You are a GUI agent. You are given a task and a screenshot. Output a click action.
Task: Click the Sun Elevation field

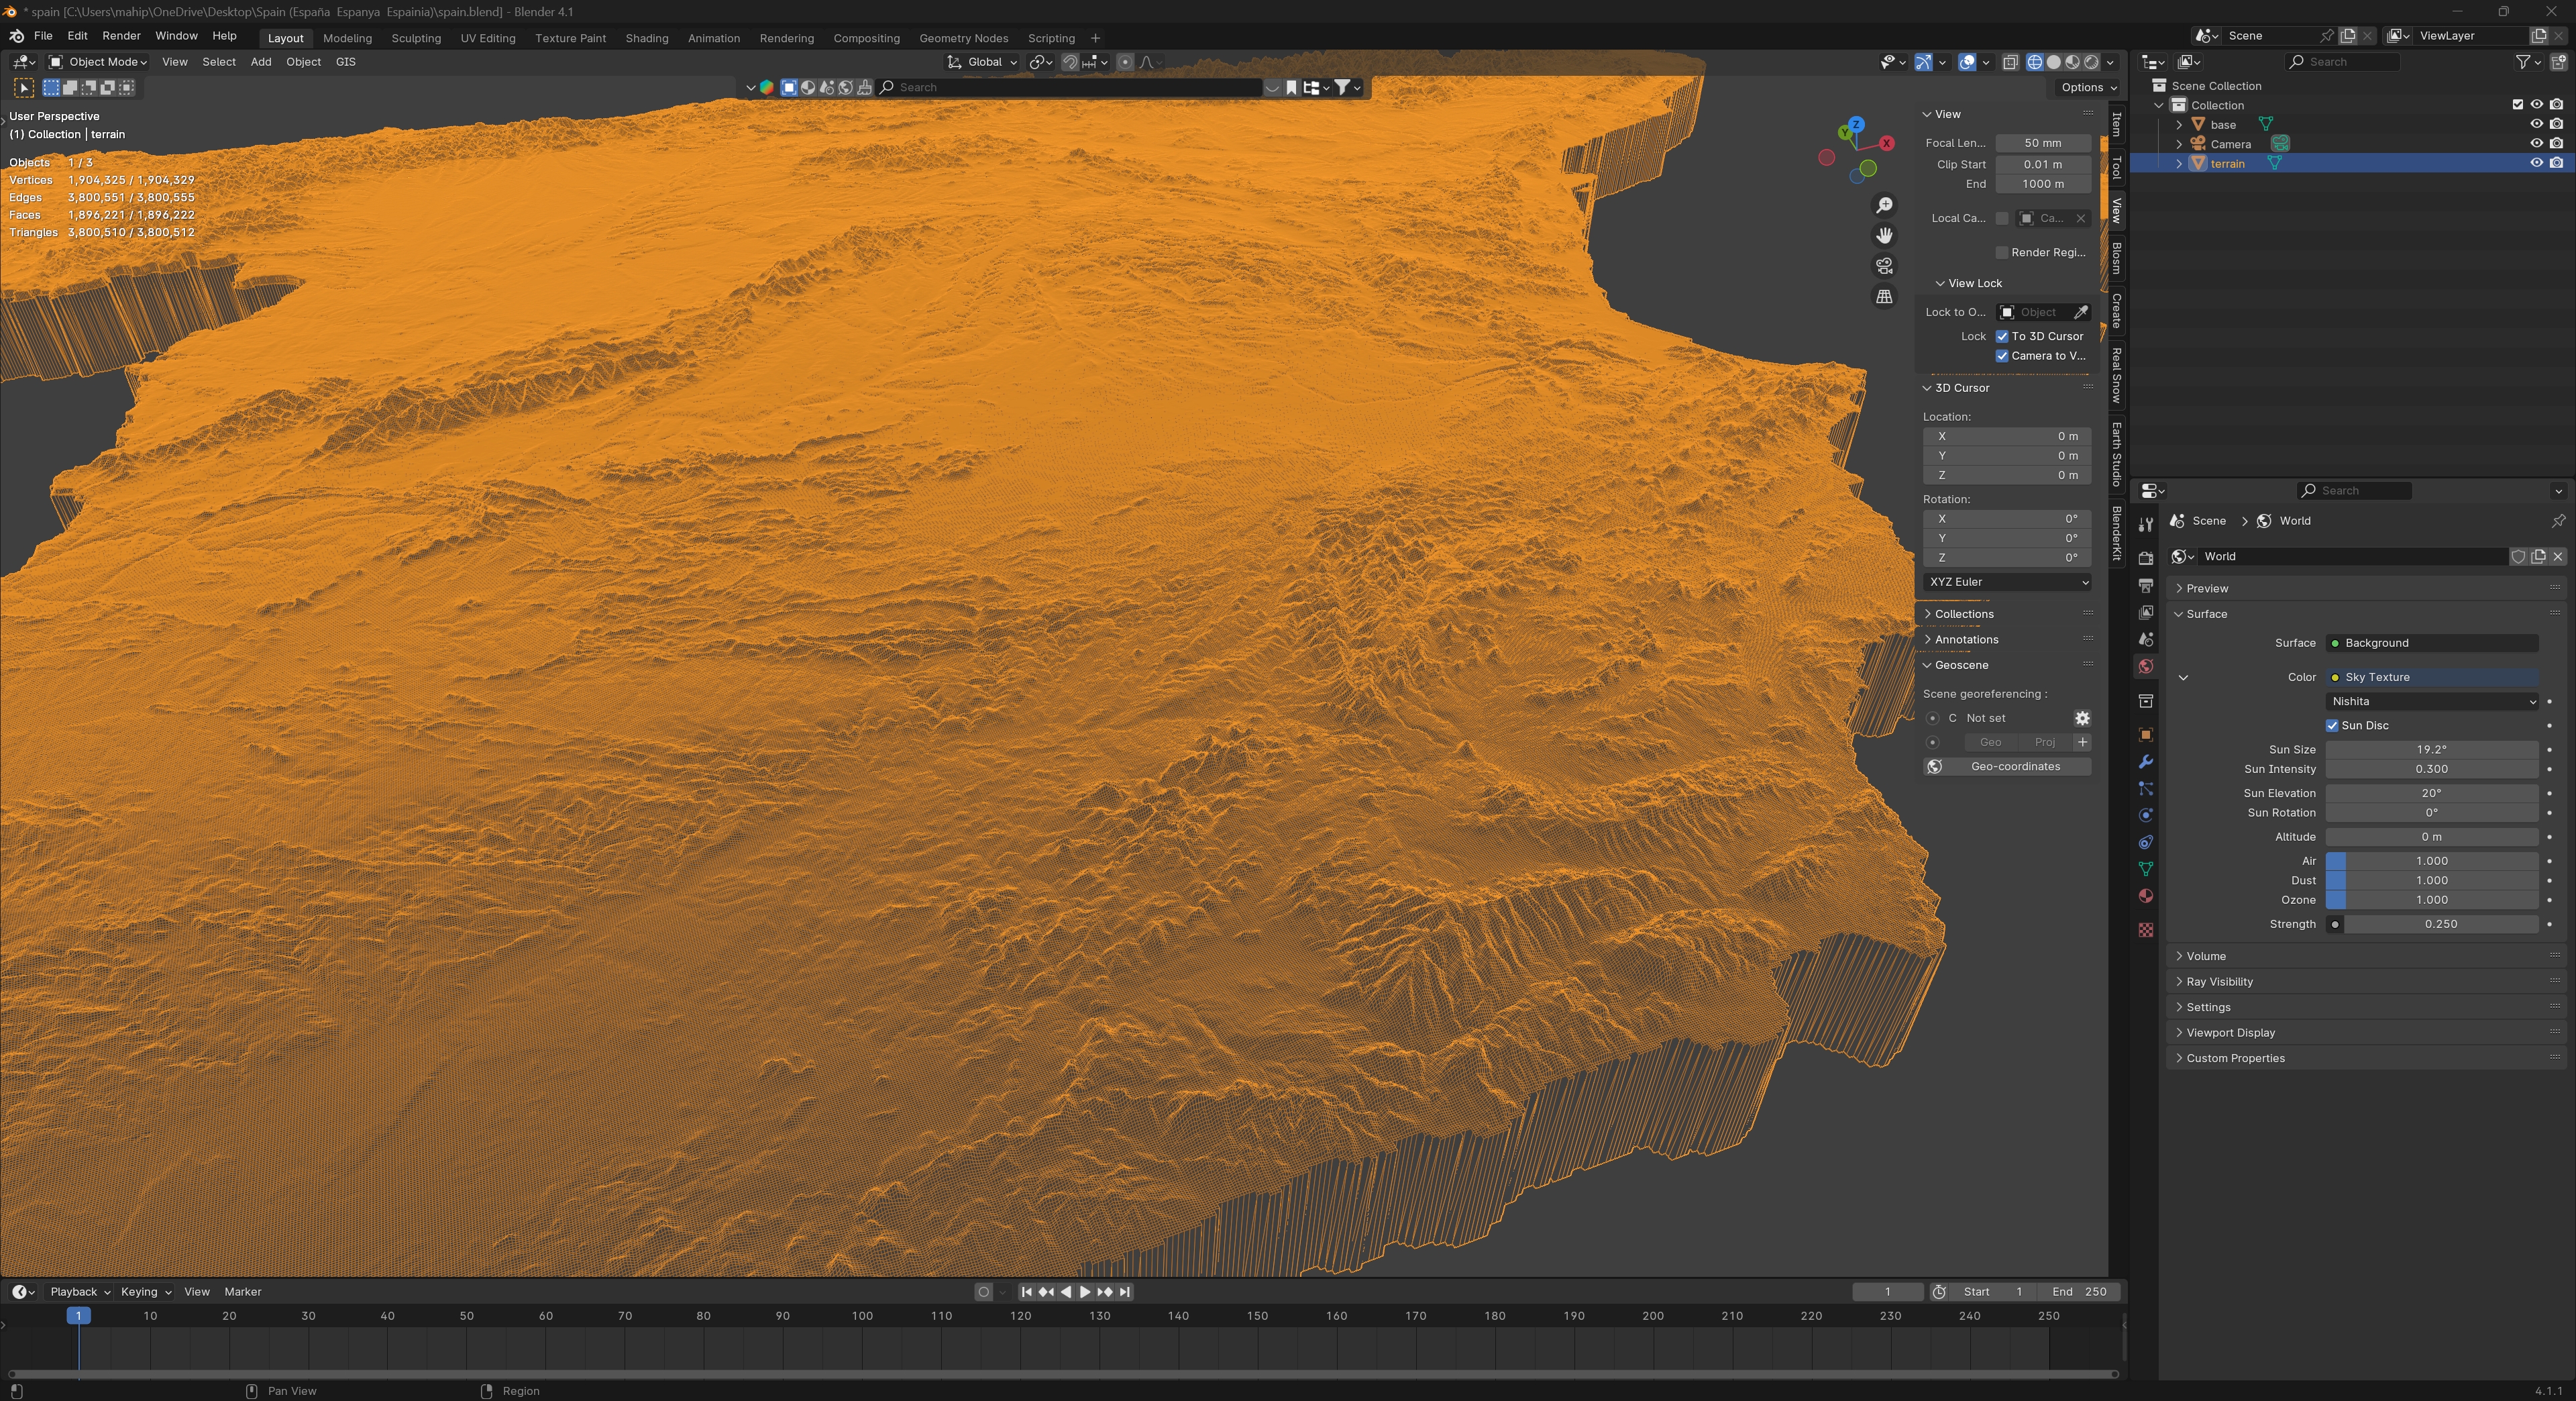(x=2431, y=793)
